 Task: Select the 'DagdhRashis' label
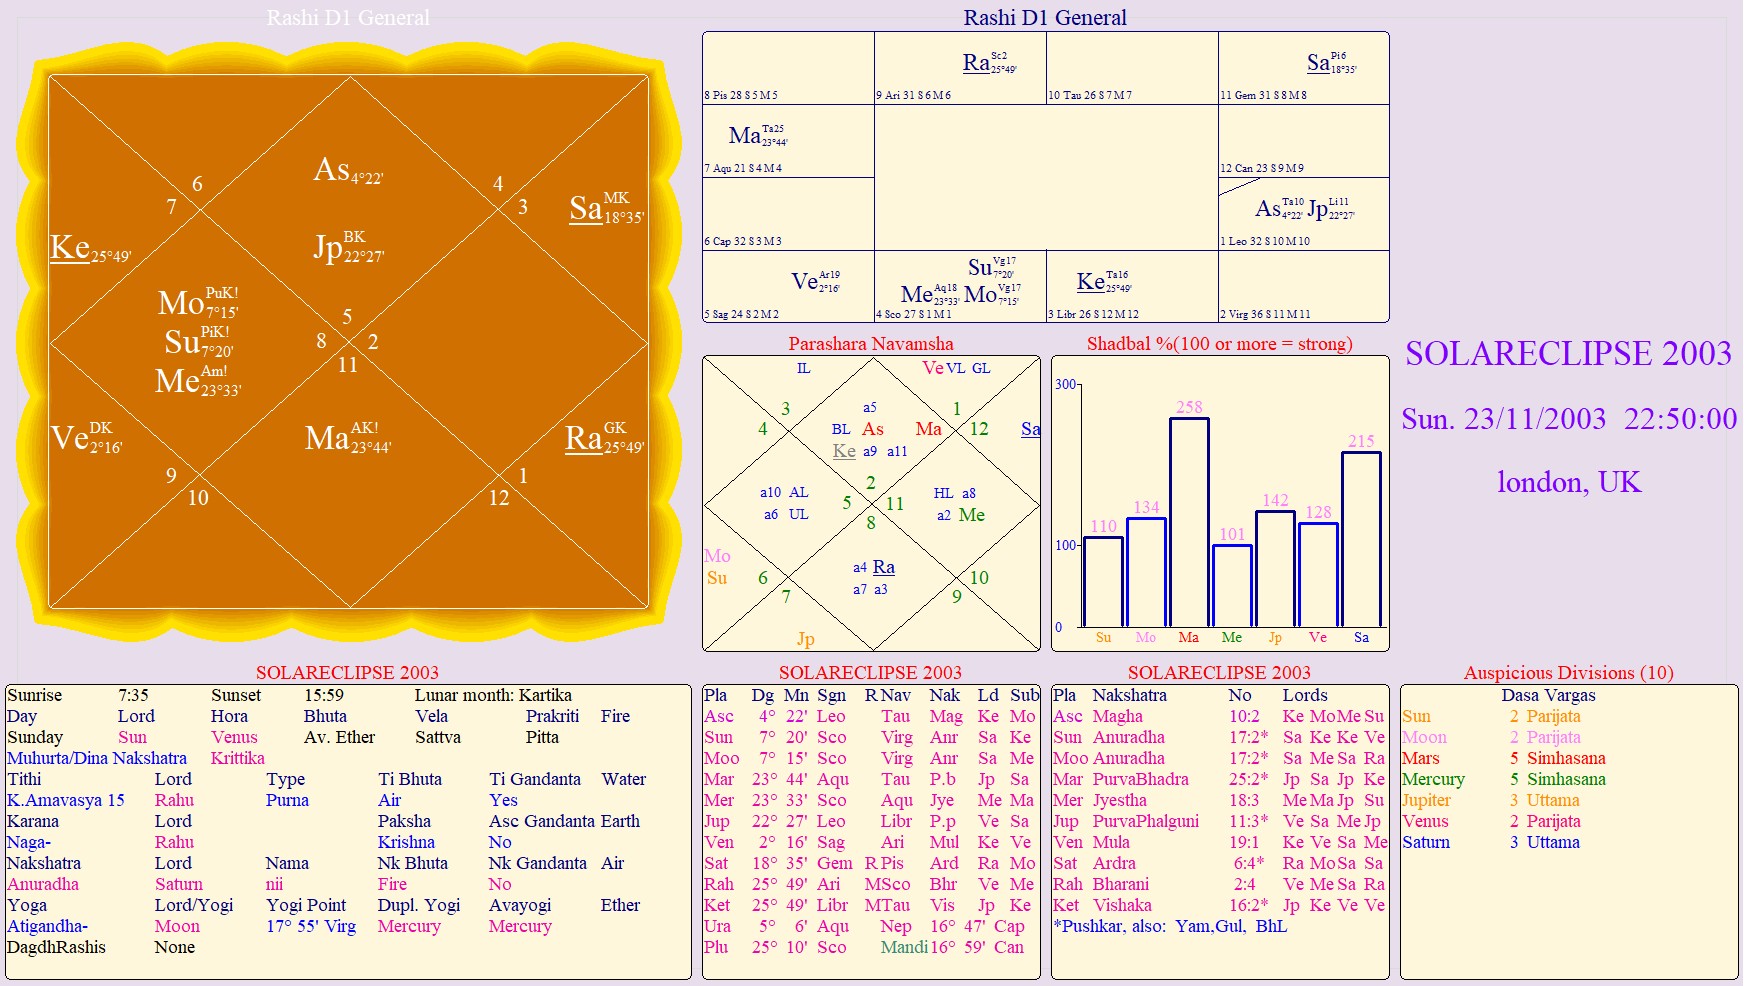pos(56,947)
